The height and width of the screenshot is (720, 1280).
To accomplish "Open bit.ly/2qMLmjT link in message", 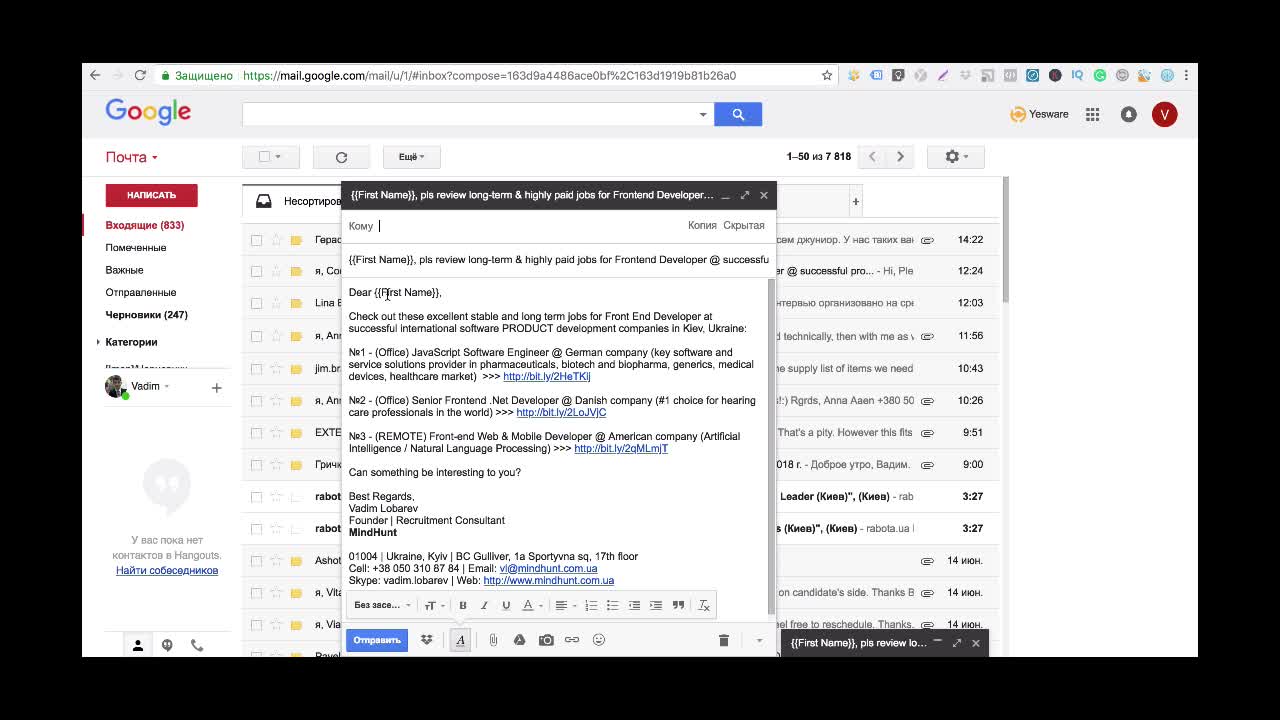I will pyautogui.click(x=621, y=449).
